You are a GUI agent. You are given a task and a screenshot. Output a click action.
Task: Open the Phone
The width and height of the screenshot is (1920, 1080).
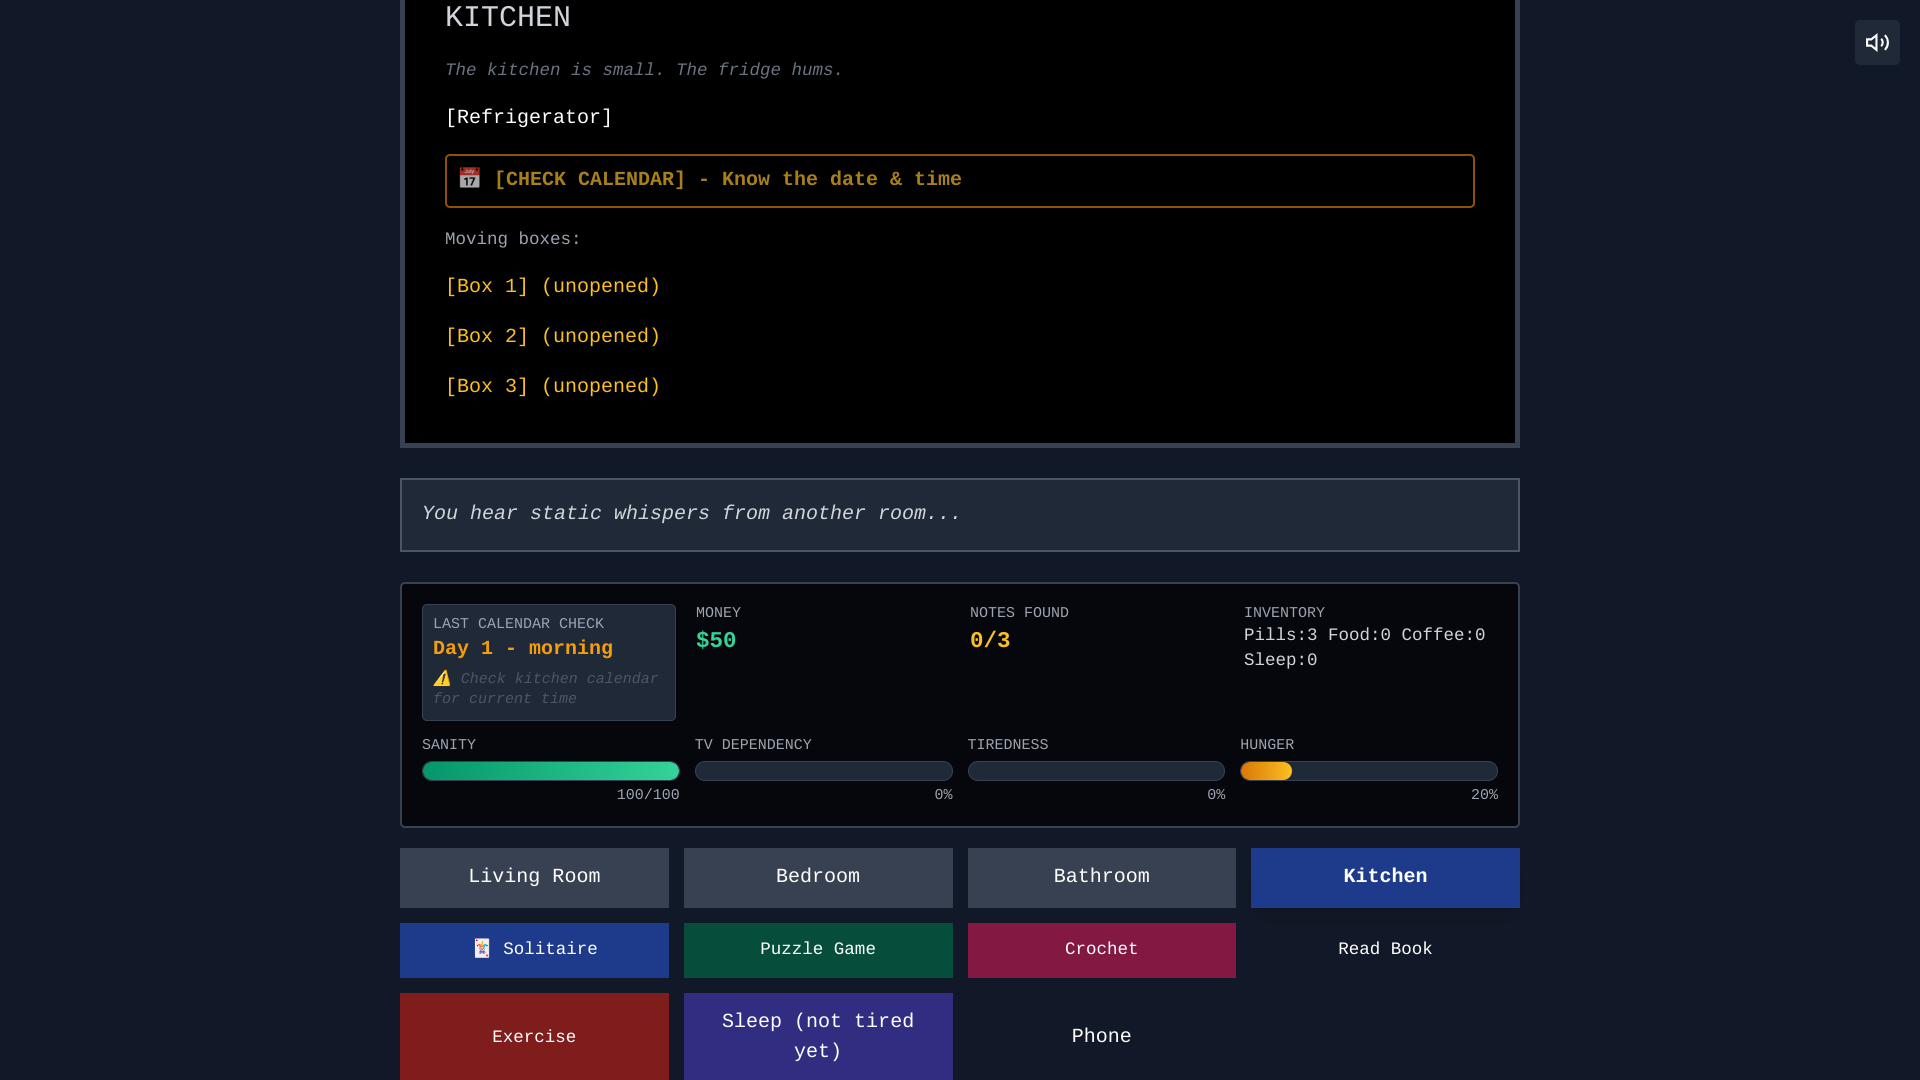pyautogui.click(x=1102, y=1037)
